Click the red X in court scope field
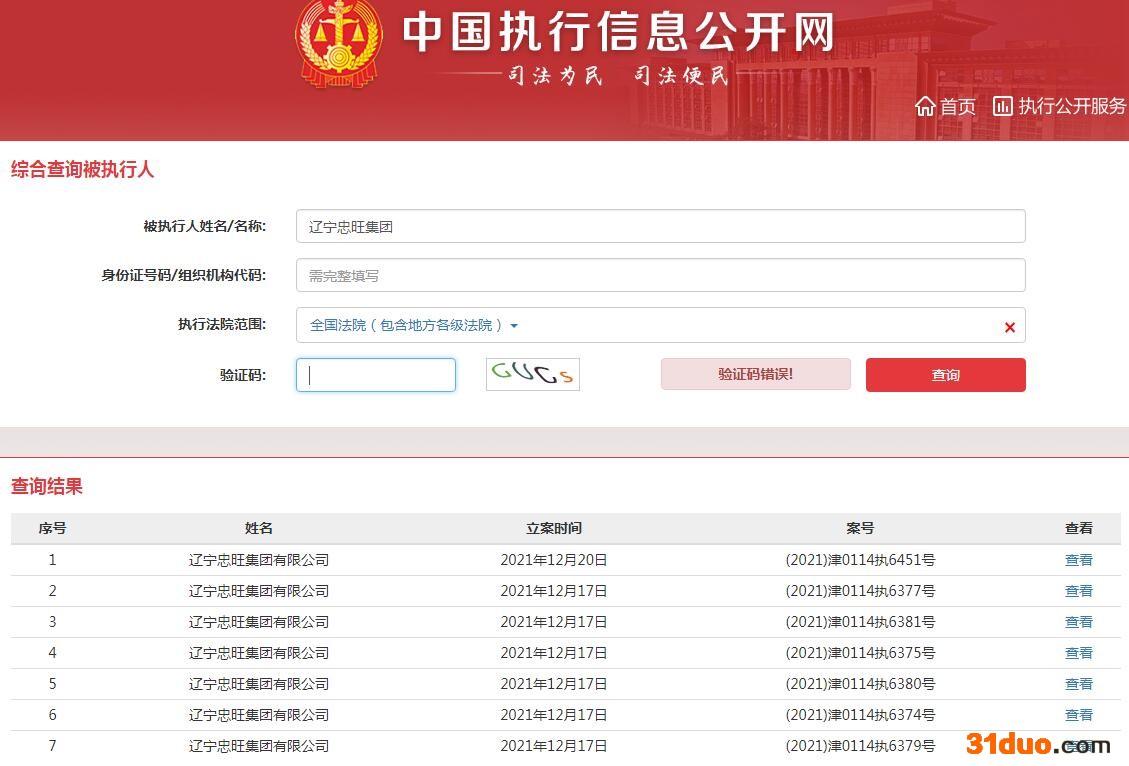This screenshot has height=766, width=1129. click(x=1009, y=327)
